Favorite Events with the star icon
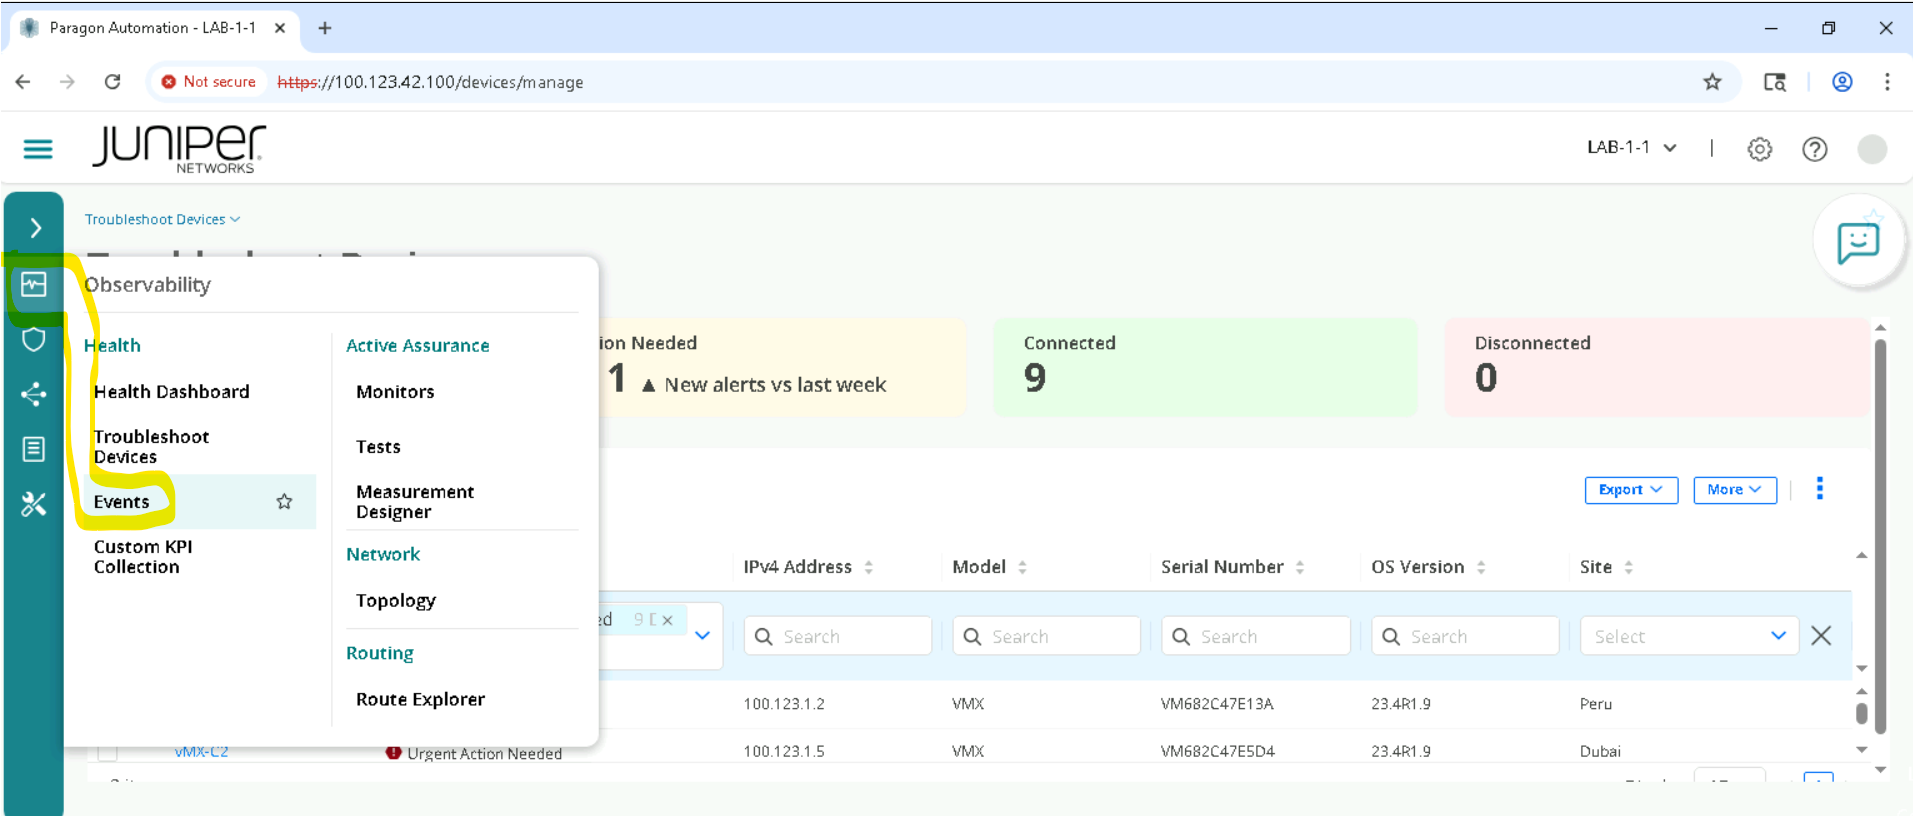This screenshot has height=816, width=1913. coord(284,502)
